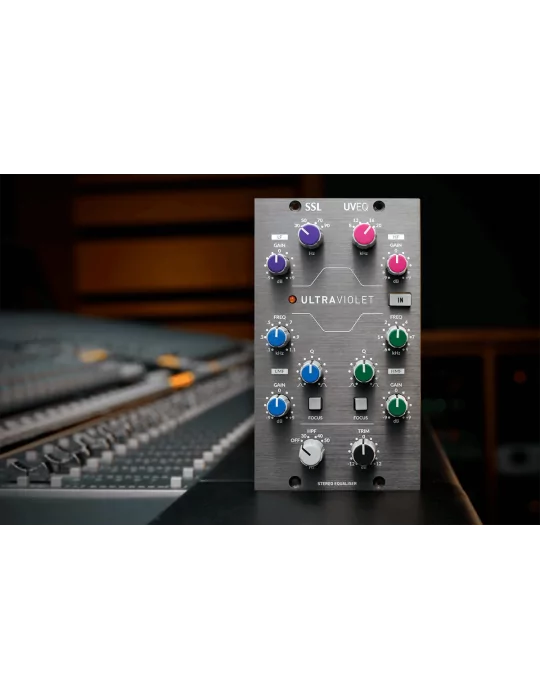Click the SSL logo on the panel
The image size is (540, 700).
click(x=313, y=207)
